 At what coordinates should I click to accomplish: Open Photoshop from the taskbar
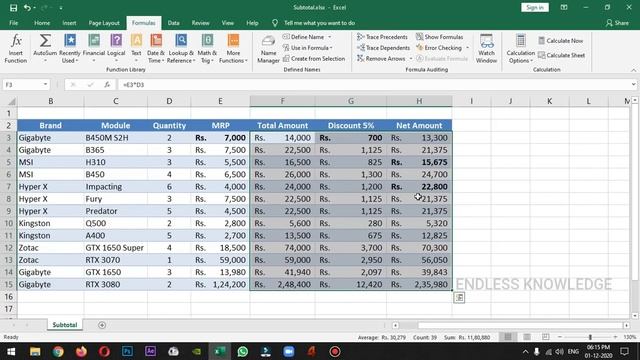[x=127, y=351]
